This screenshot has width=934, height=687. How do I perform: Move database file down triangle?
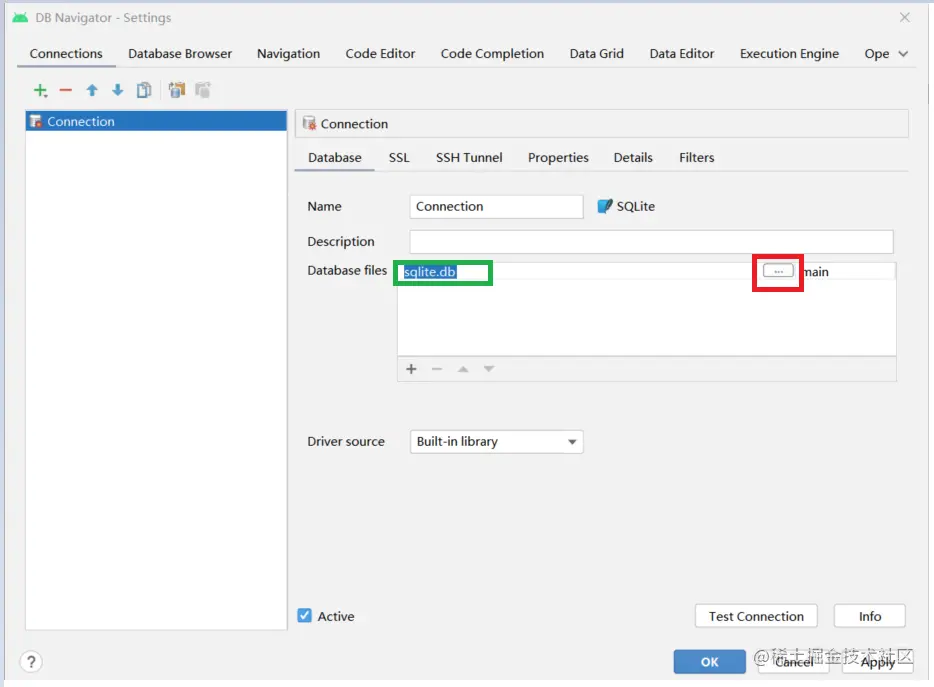pyautogui.click(x=488, y=369)
